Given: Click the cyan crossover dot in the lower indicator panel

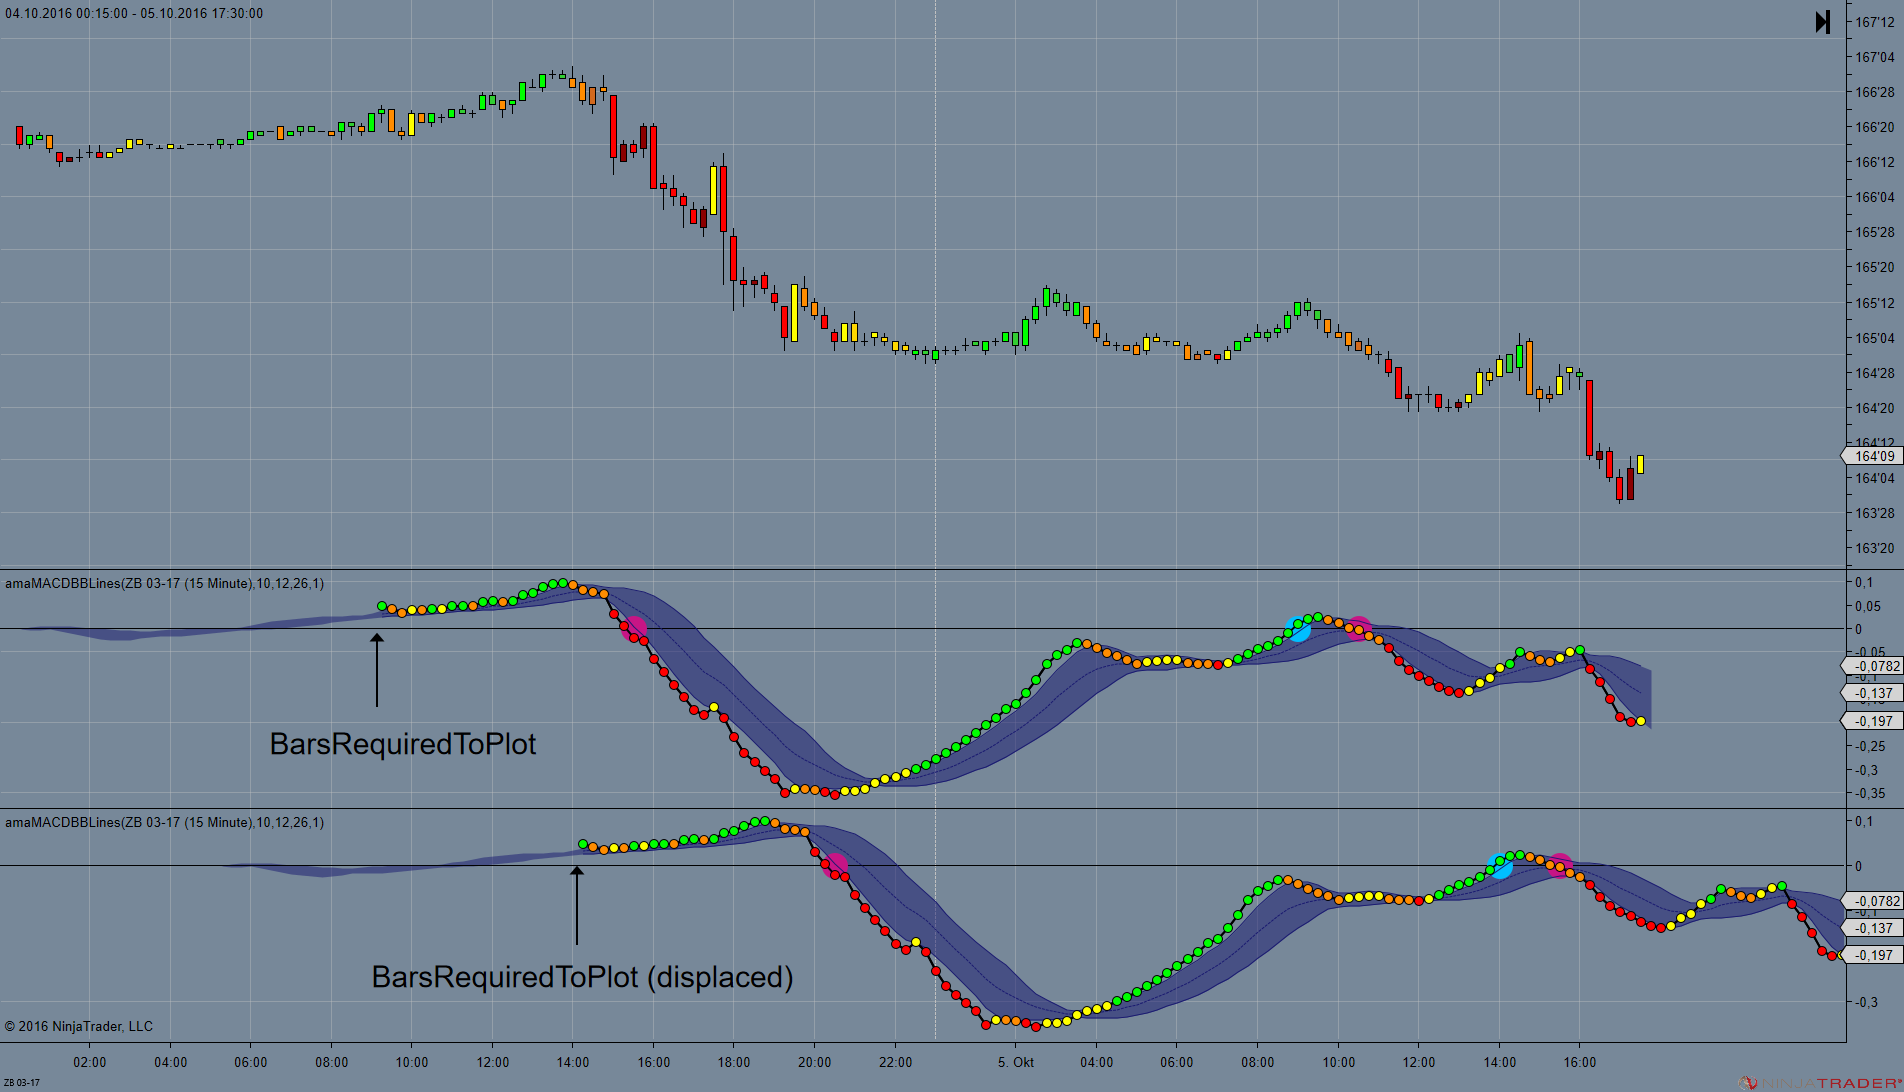Looking at the screenshot, I should [1500, 866].
